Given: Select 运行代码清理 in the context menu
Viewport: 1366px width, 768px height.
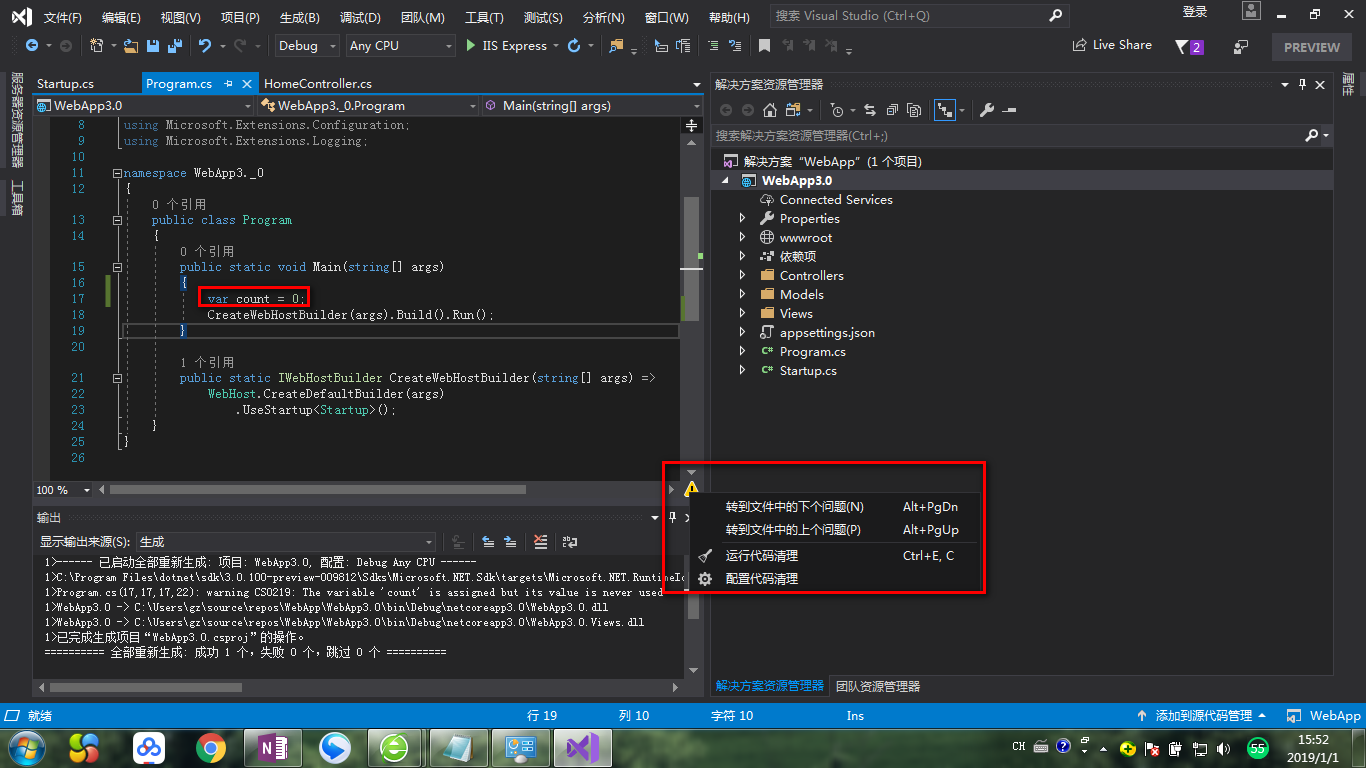Looking at the screenshot, I should point(761,555).
